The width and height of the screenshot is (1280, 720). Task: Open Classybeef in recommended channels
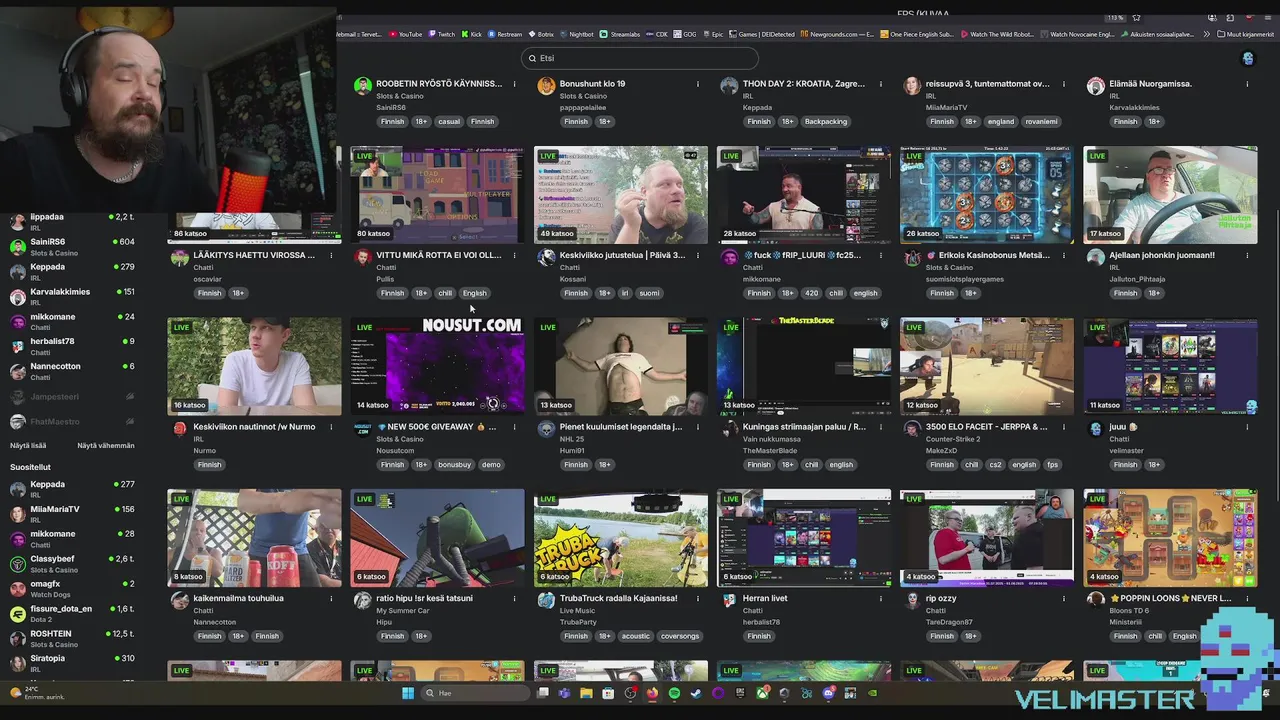pos(72,563)
